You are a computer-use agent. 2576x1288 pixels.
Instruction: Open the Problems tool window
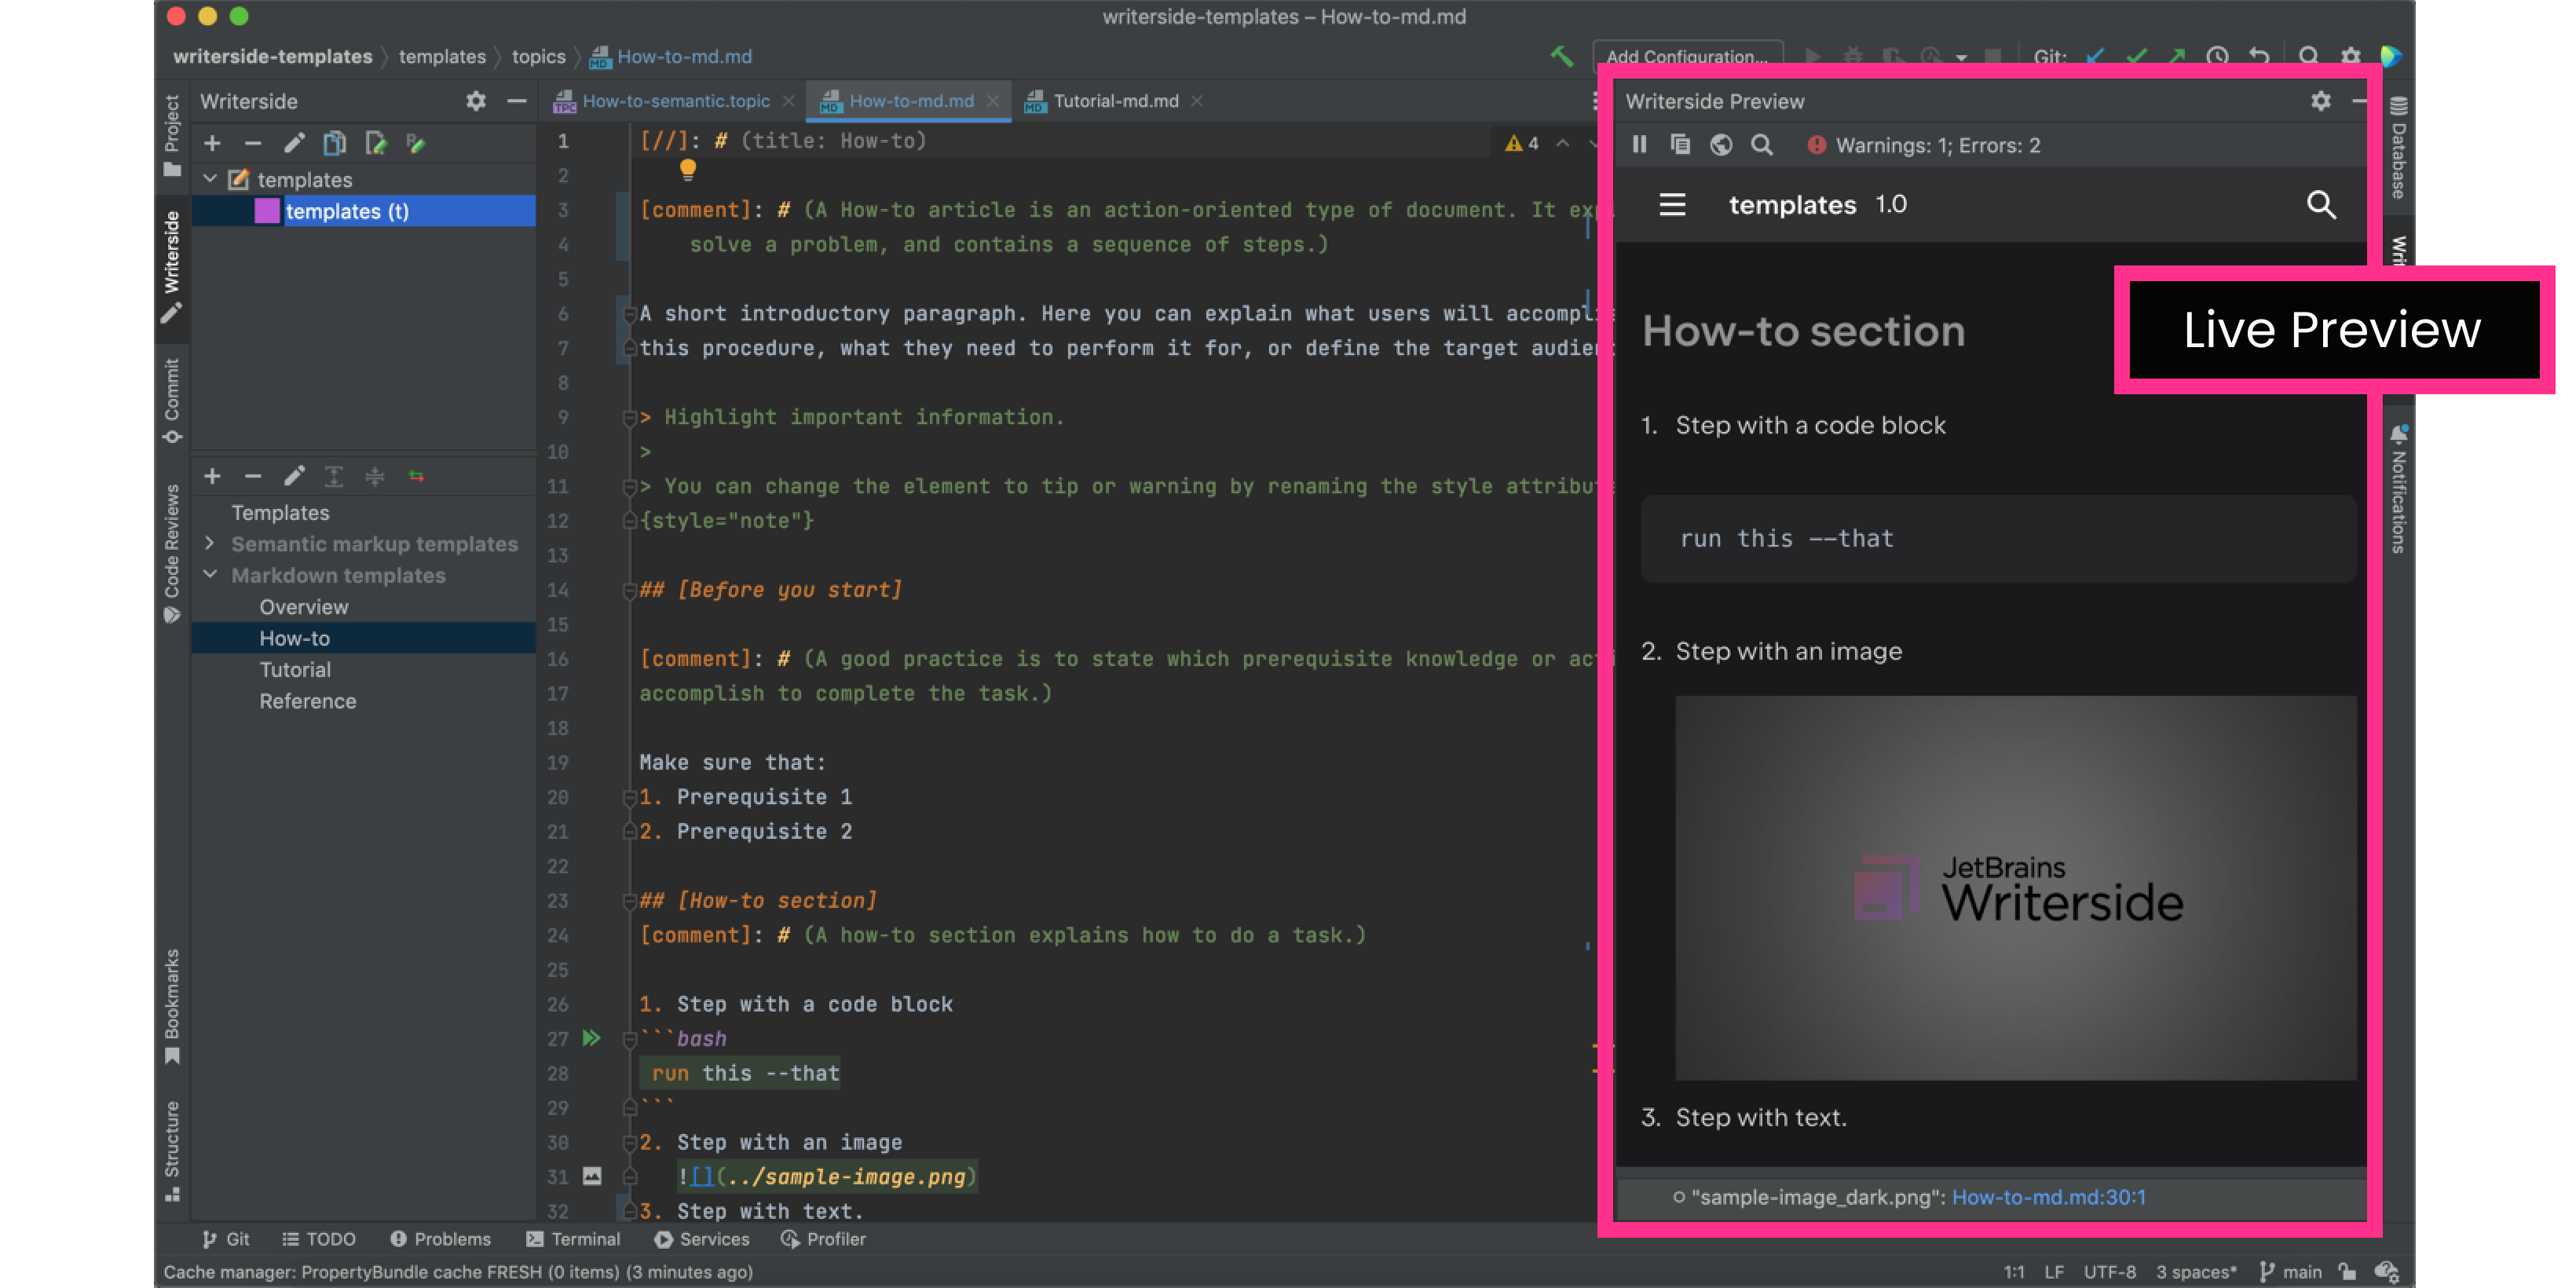click(440, 1239)
